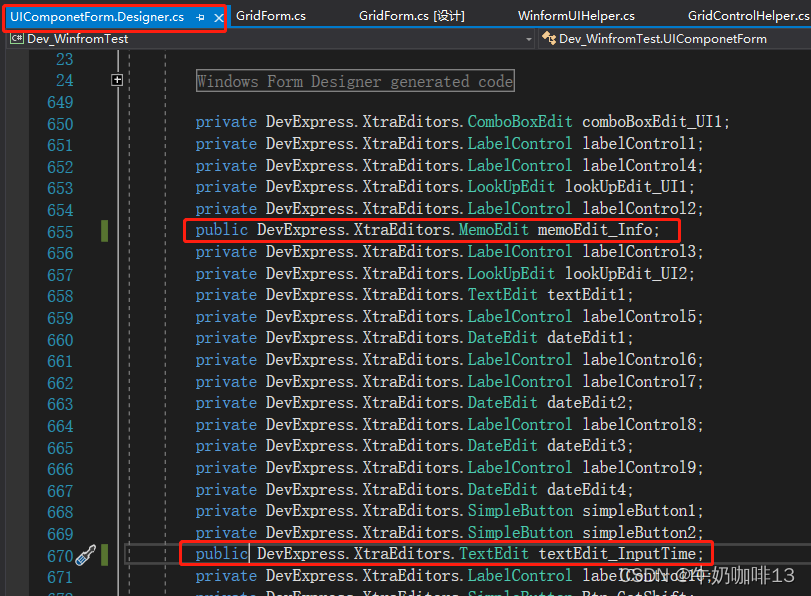Viewport: 811px width, 596px height.
Task: Click the screwdriver quick actions icon on line 670
Action: tap(85, 555)
